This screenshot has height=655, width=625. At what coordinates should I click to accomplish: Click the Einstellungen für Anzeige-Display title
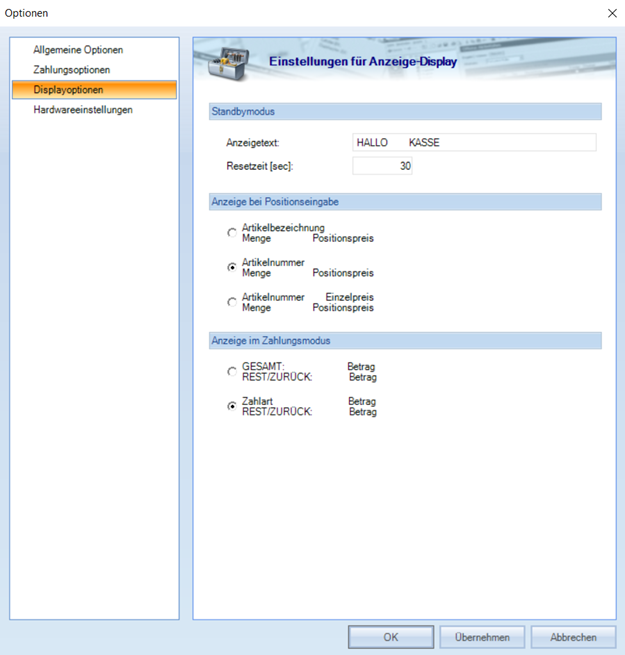click(x=363, y=61)
